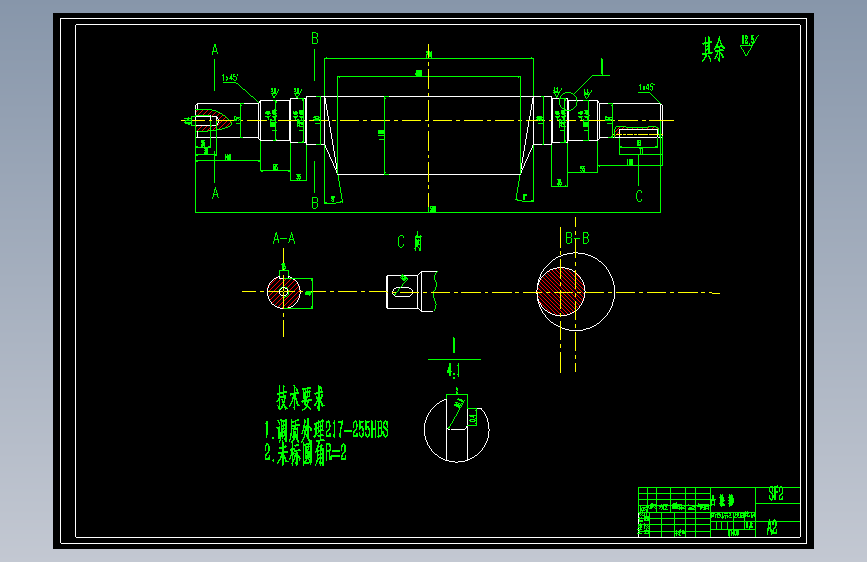867x562 pixels.
Task: Click the keyway slot in the C 向 view
Action: [x=403, y=292]
